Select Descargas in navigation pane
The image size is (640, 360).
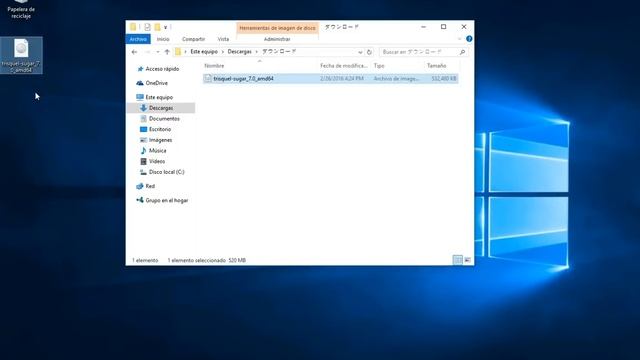[161, 108]
